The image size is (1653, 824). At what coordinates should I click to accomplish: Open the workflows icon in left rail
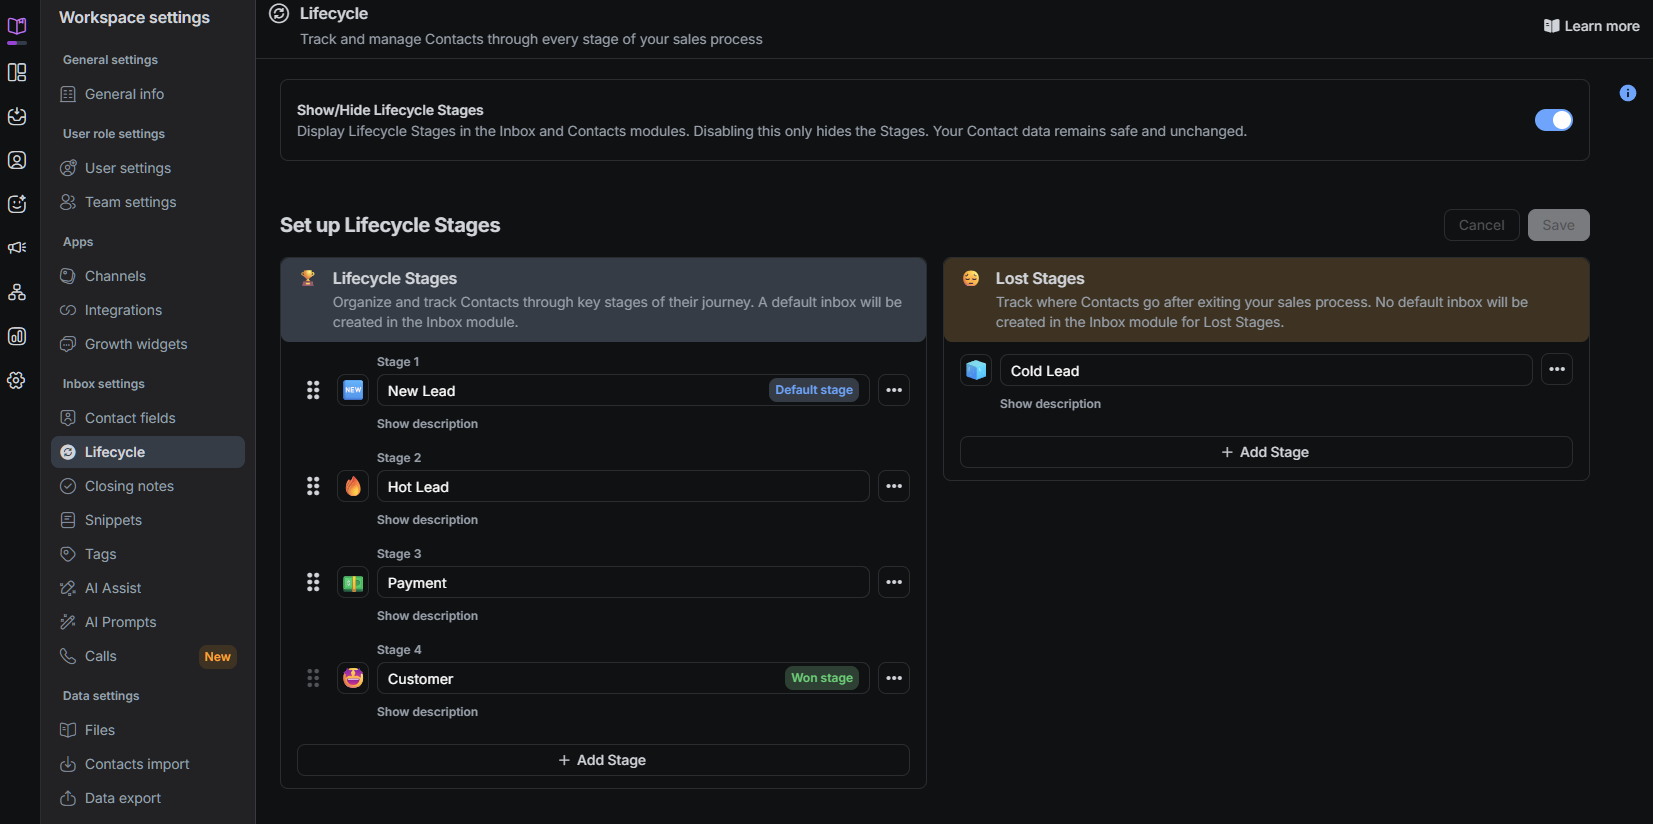tap(17, 292)
